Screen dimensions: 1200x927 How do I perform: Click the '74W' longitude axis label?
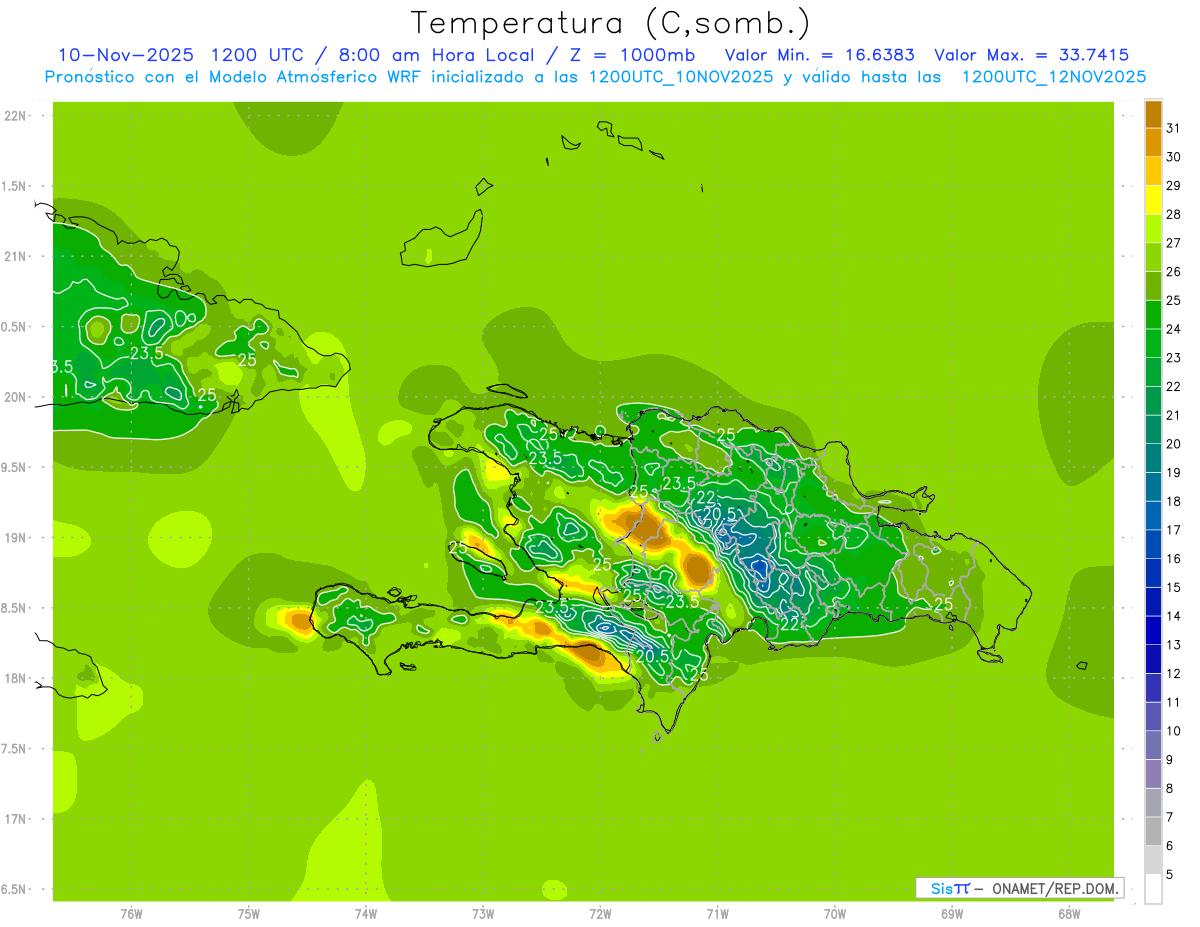(365, 914)
